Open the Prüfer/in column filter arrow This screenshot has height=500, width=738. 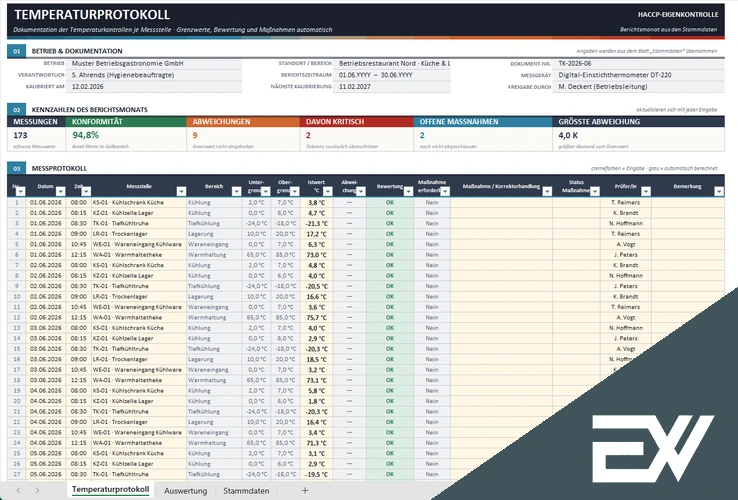(646, 191)
